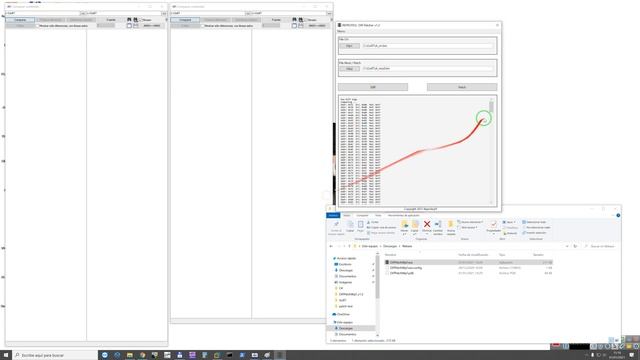Switch to the Inicio ribbon tab
Image resolution: width=640 pixels, height=360 pixels.
347,216
